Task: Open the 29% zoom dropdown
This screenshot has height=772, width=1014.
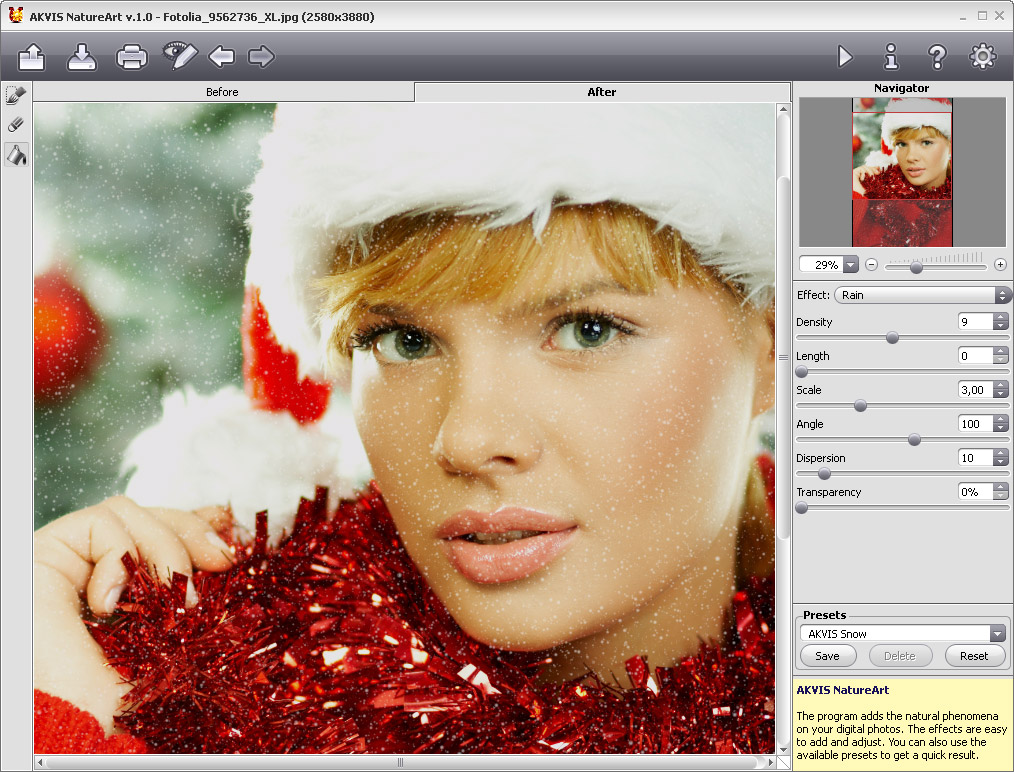Action: (x=851, y=264)
